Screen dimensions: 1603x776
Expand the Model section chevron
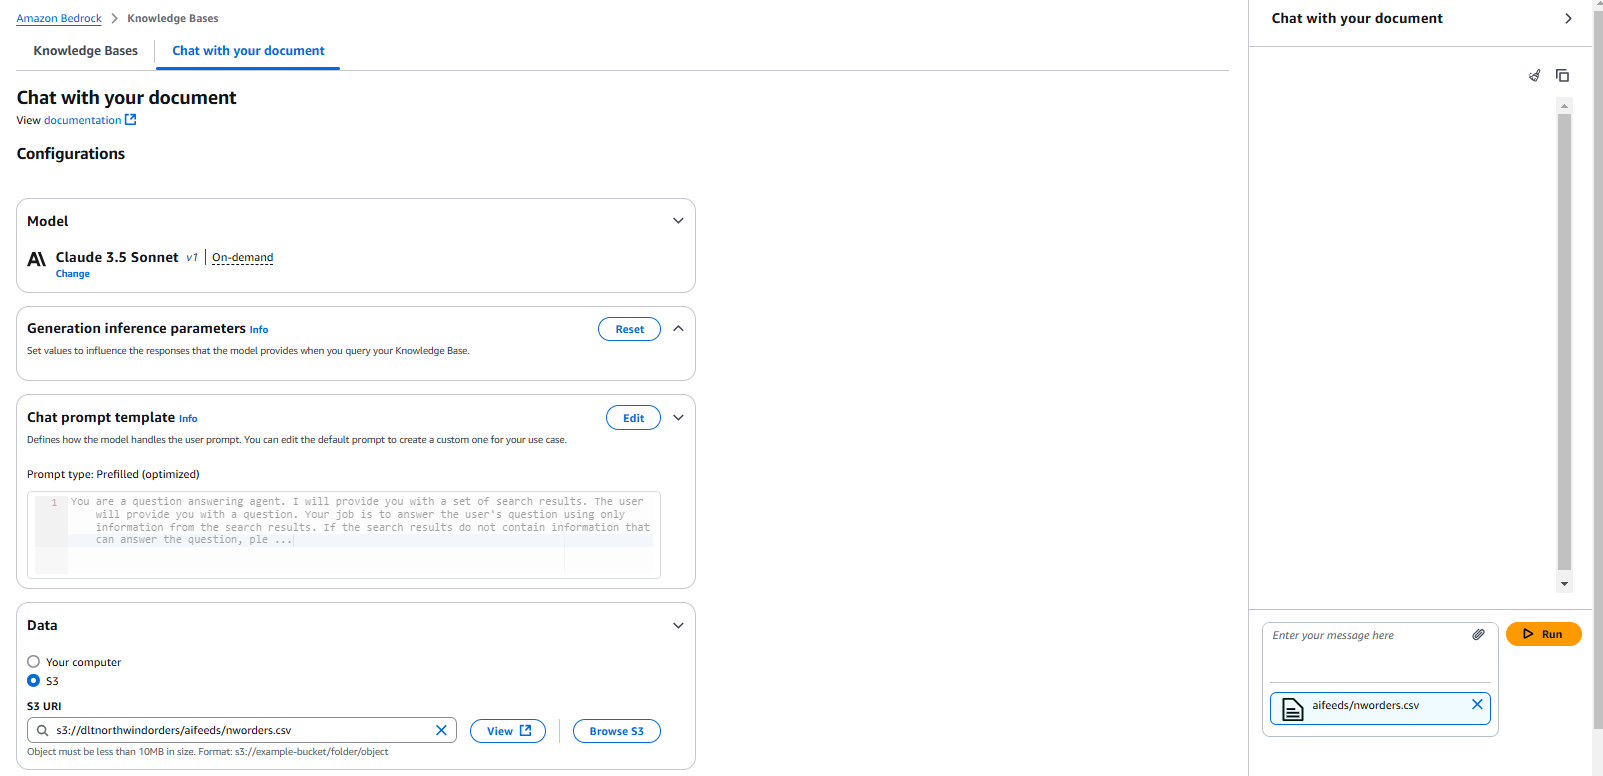click(678, 221)
